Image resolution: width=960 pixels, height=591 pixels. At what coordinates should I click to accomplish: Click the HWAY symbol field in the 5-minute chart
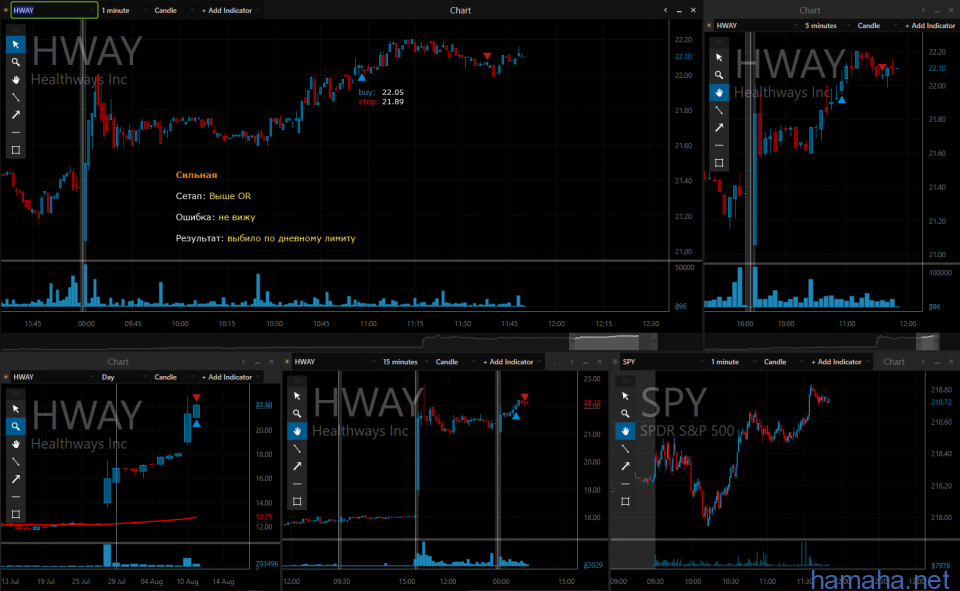[757, 26]
